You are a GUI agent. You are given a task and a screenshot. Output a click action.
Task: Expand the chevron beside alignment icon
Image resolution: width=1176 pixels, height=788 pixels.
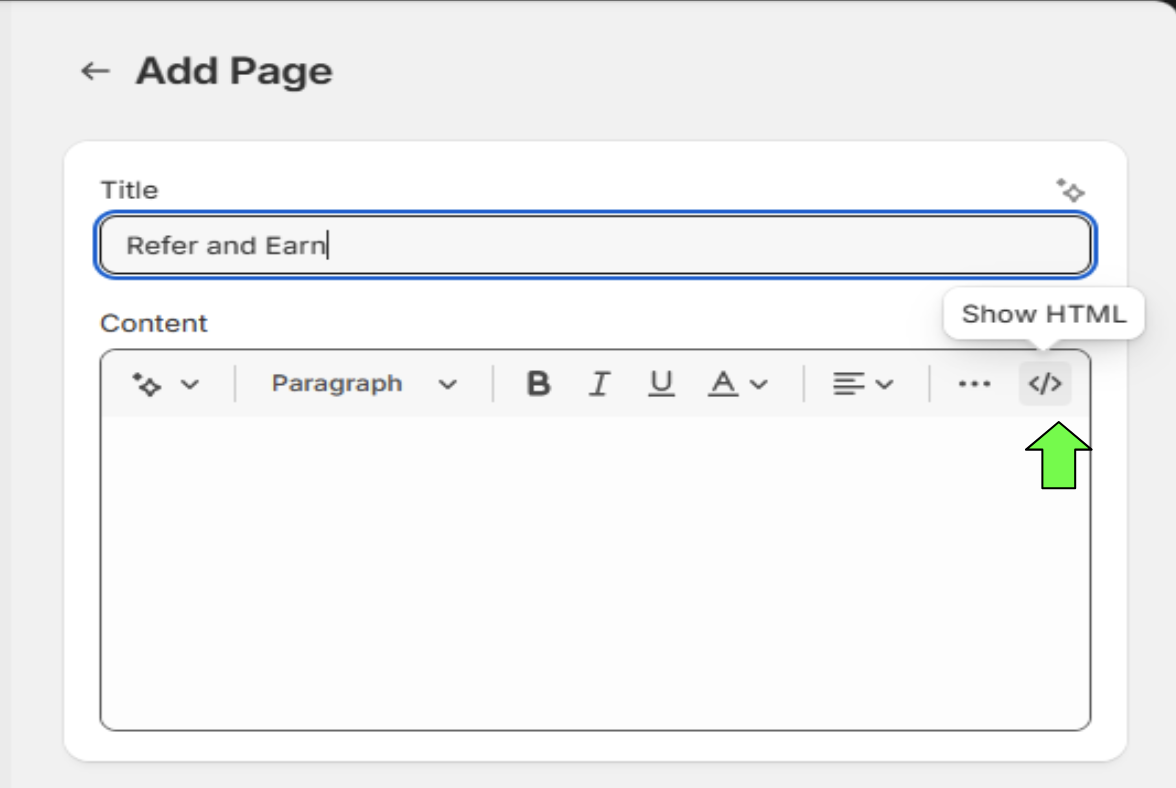884,385
